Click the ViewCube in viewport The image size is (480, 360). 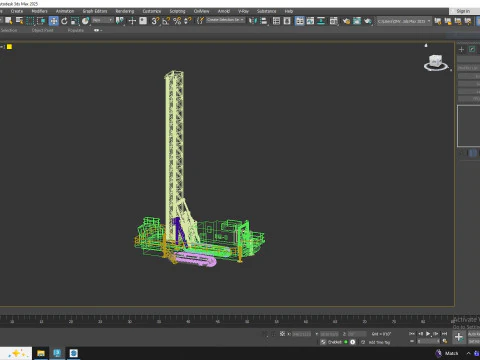[x=436, y=62]
